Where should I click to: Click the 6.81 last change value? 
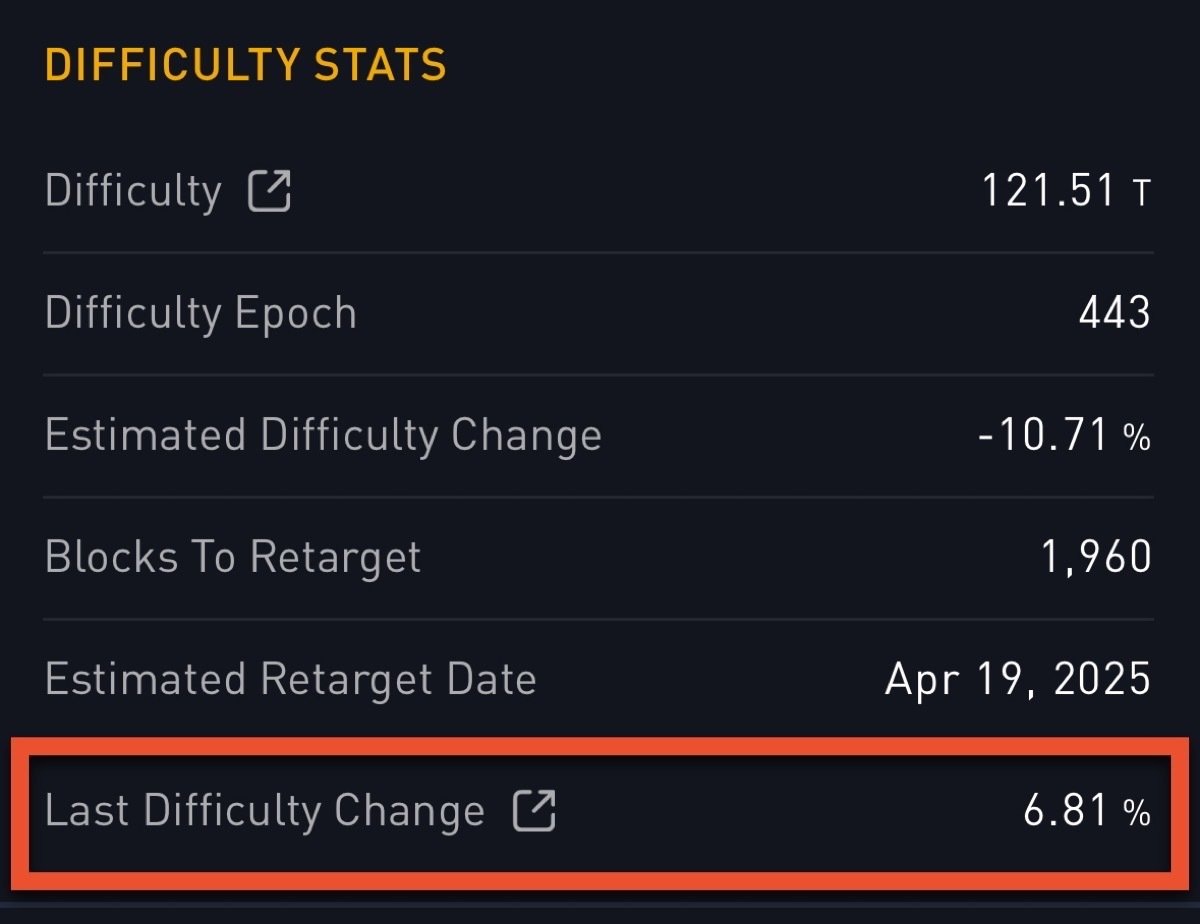coord(1067,812)
